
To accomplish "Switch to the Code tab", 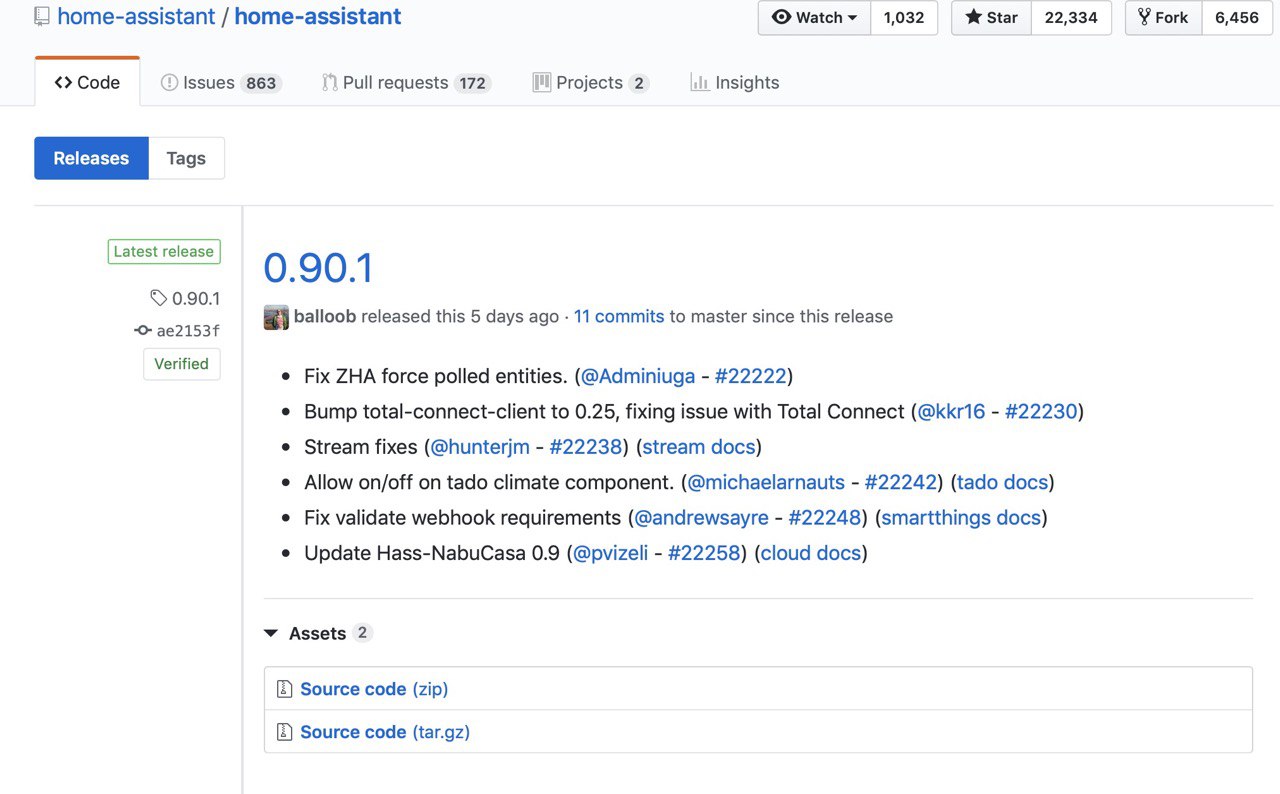I will click(87, 83).
